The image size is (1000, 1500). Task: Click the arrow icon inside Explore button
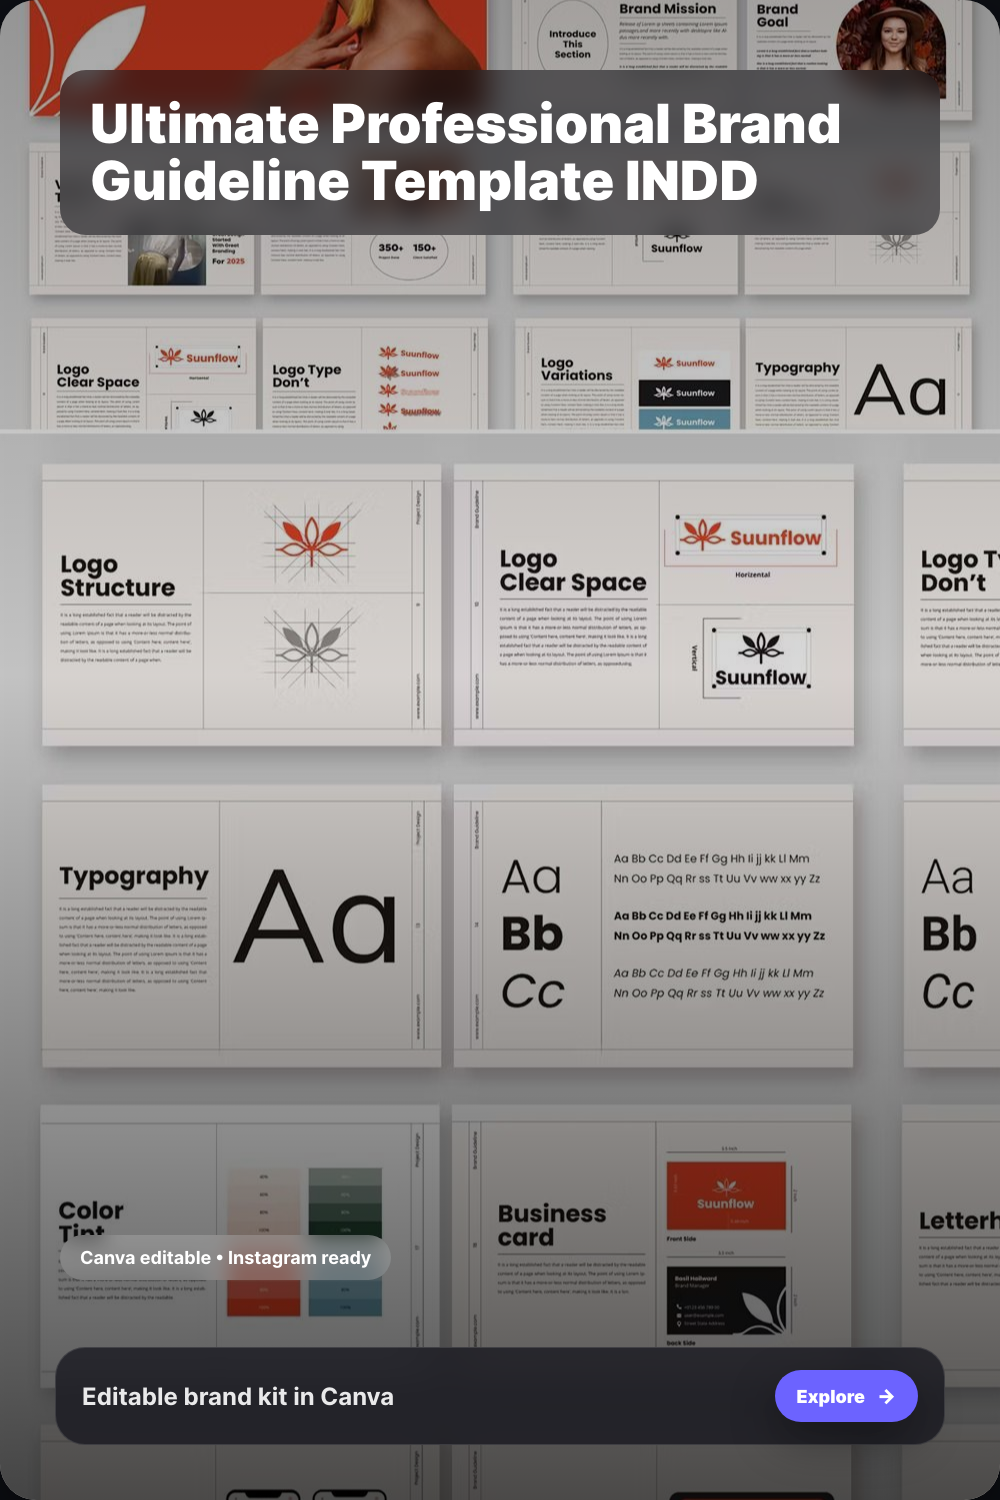tap(887, 1397)
